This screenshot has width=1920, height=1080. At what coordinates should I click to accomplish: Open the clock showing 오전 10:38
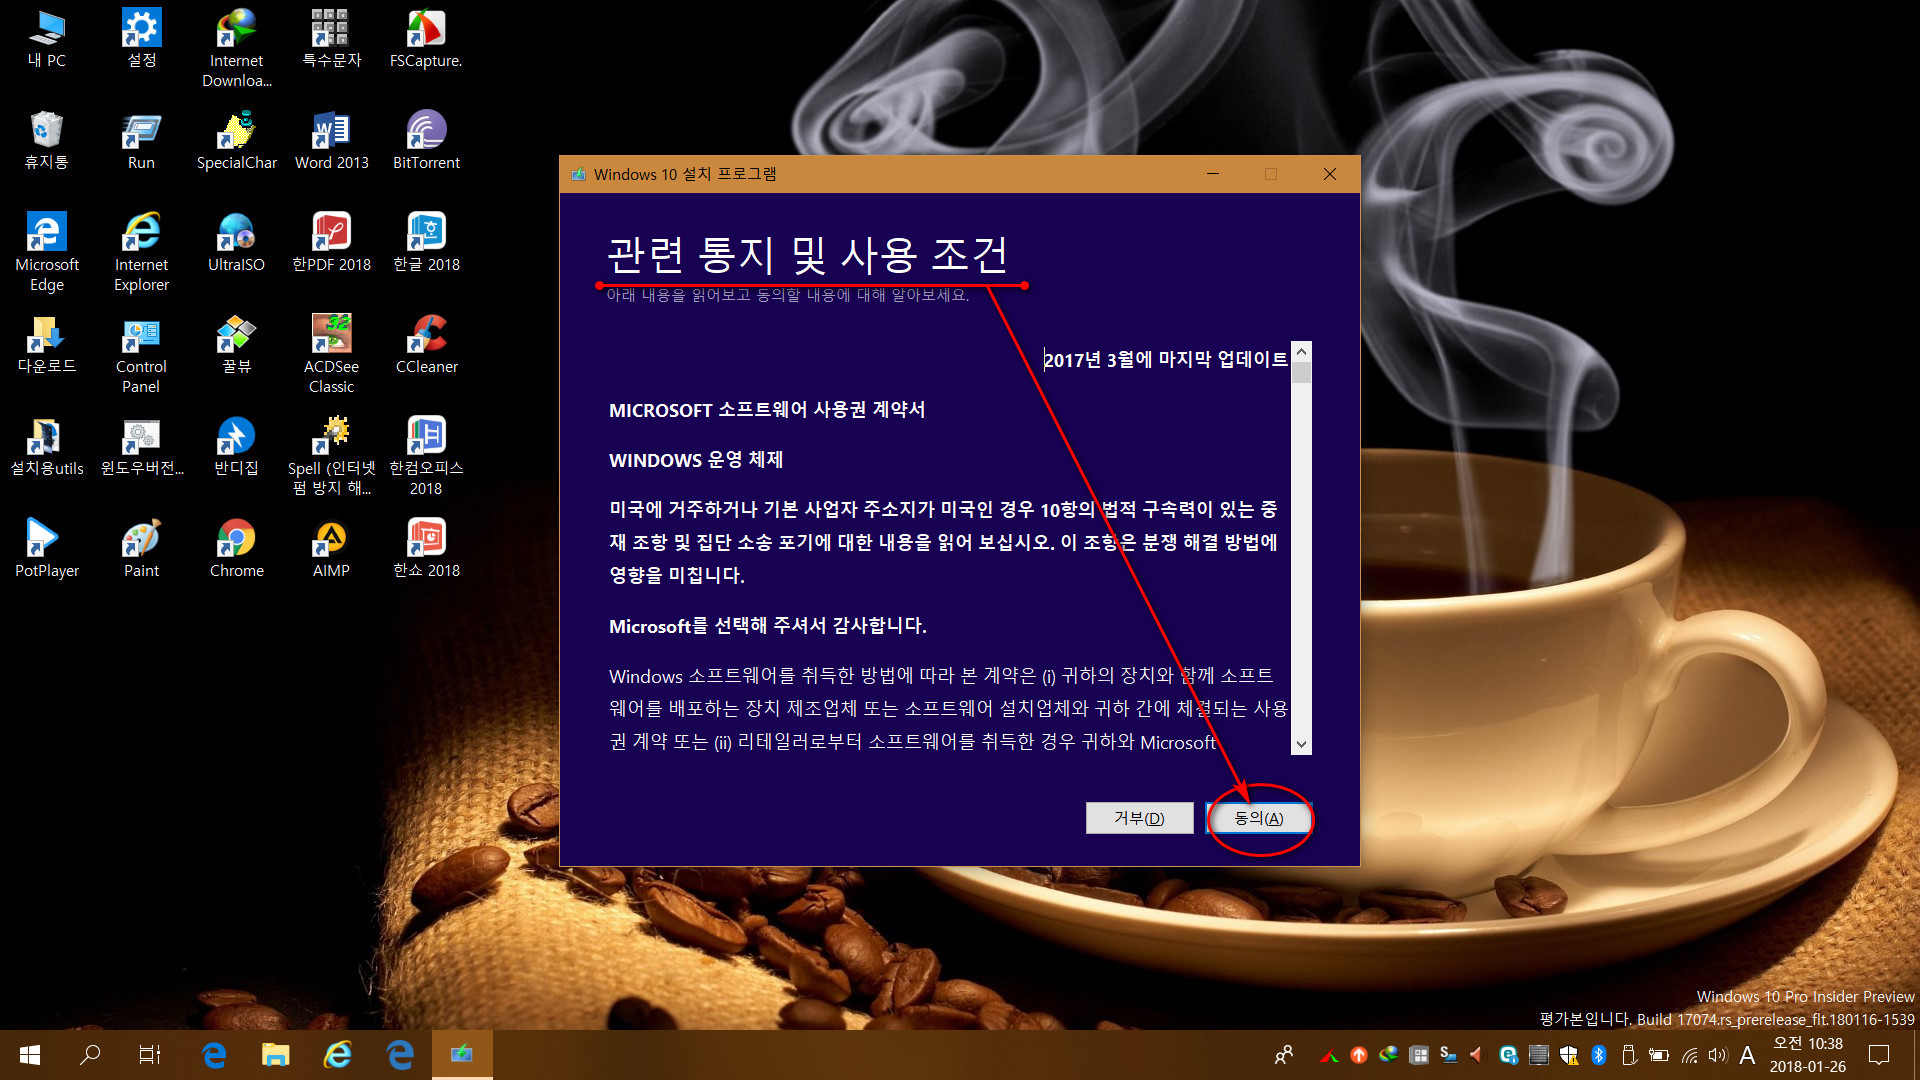pos(1807,1055)
